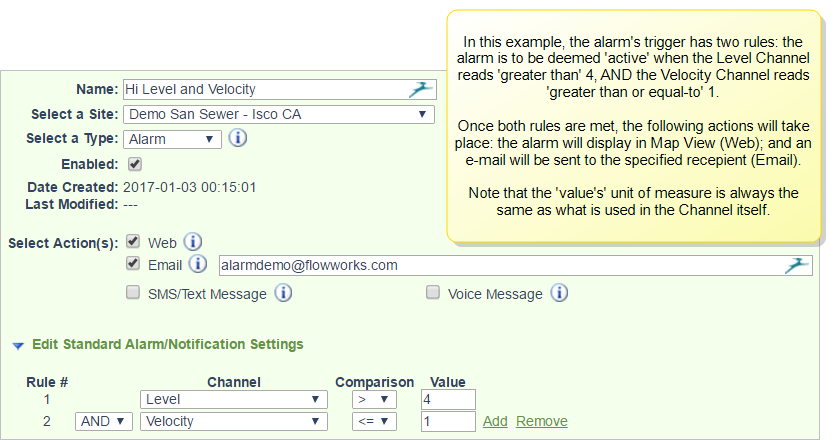Click the Last Modified label

click(72, 204)
